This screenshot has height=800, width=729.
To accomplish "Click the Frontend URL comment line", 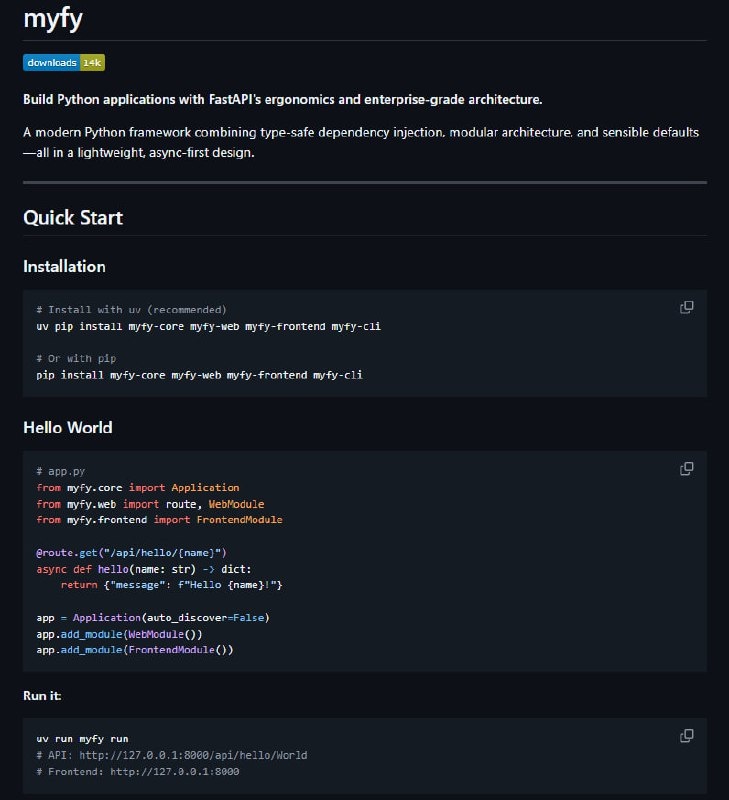I will [138, 772].
